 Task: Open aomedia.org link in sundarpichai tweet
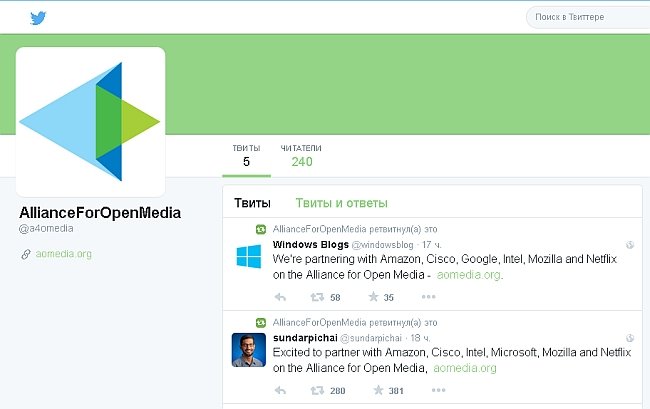click(465, 368)
